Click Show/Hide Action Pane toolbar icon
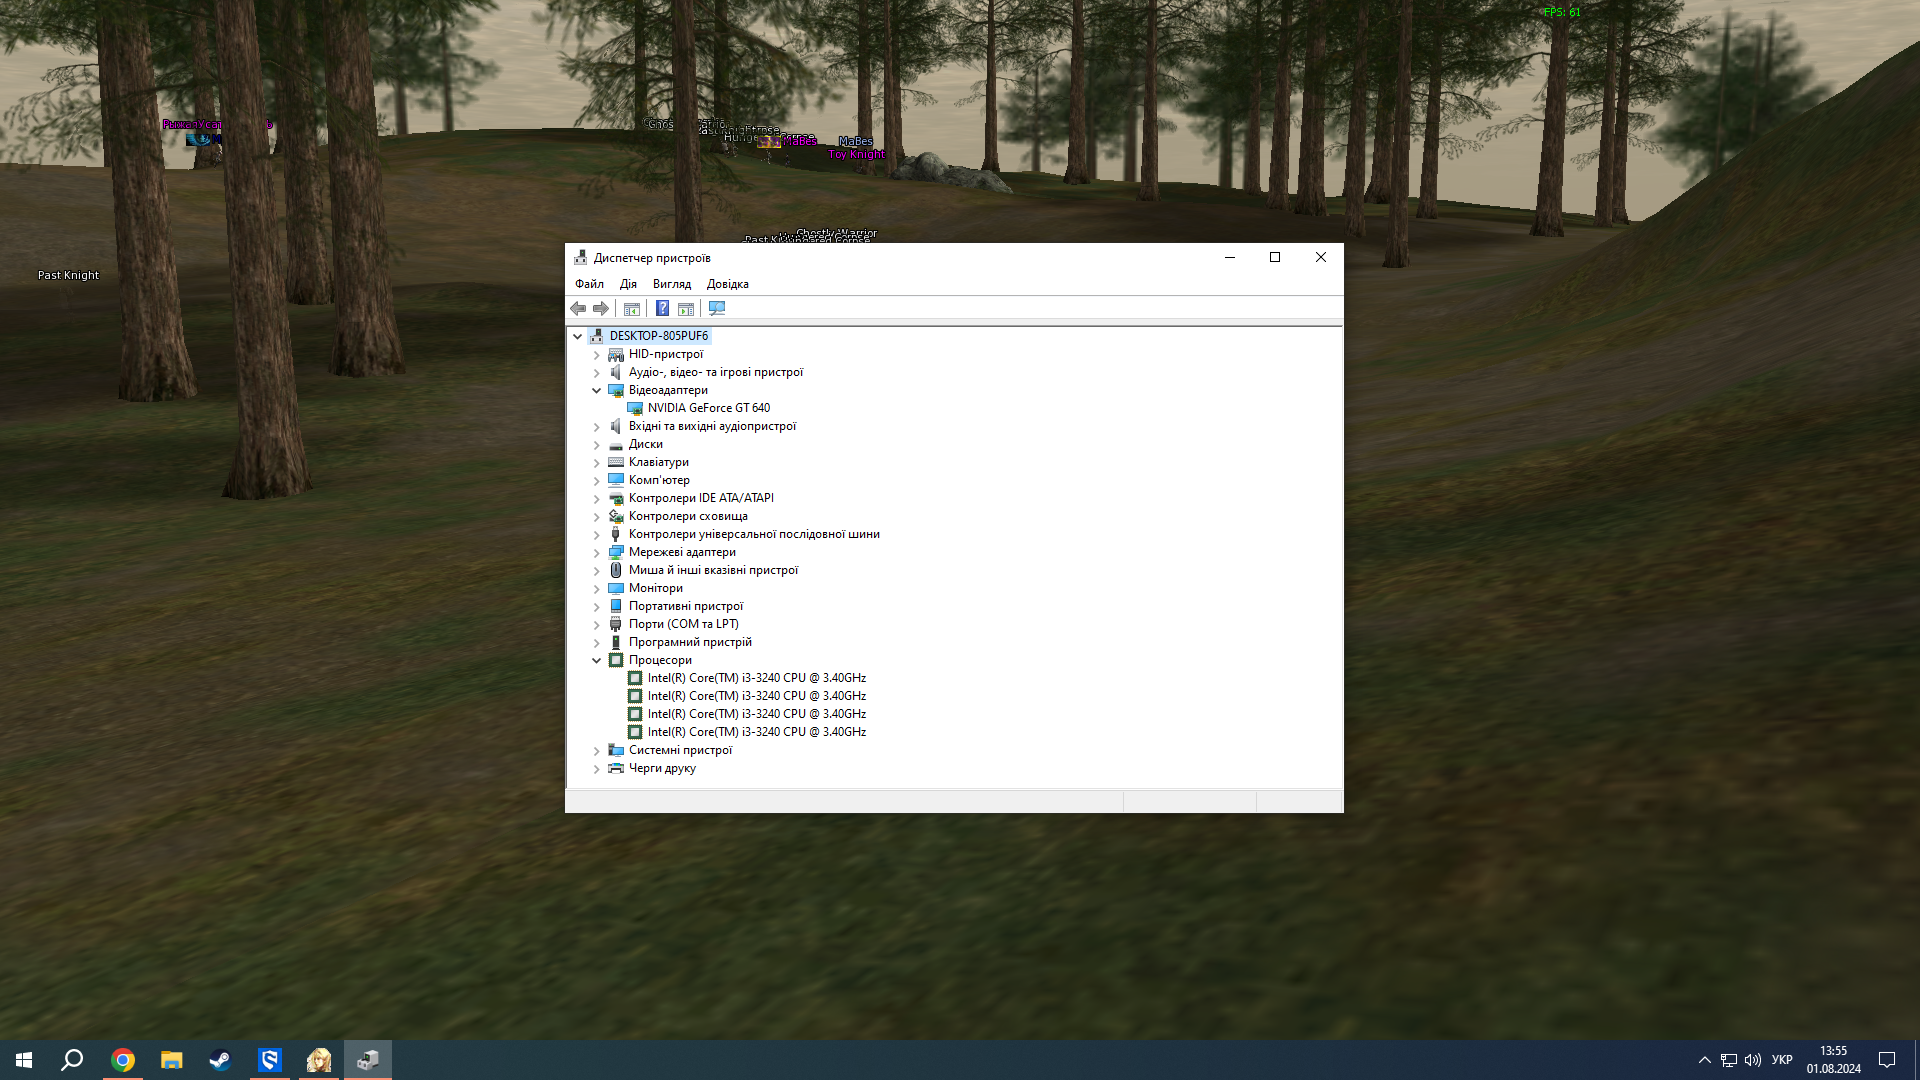Screen dimensions: 1920x1080 (686, 308)
